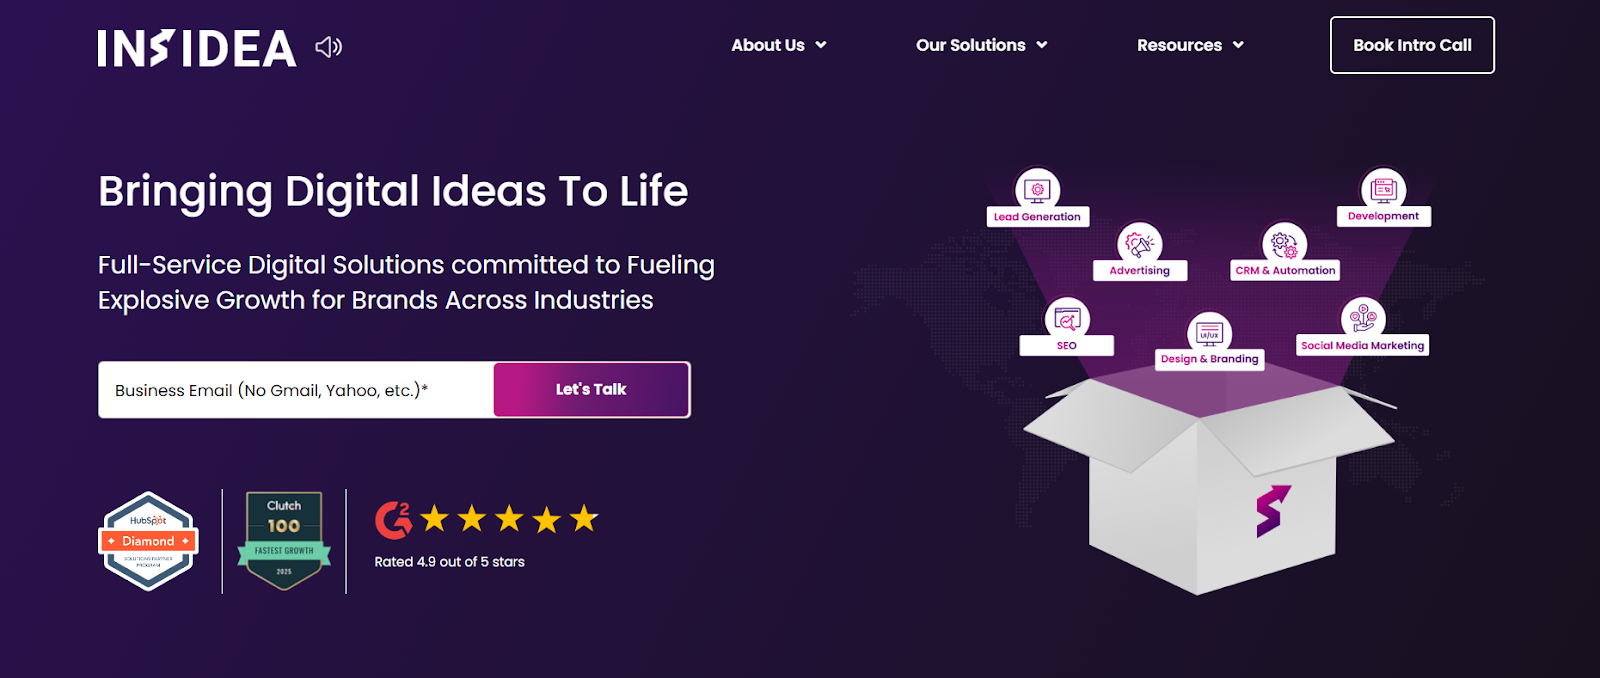Click the SEO search icon
The height and width of the screenshot is (678, 1600).
pos(1067,319)
